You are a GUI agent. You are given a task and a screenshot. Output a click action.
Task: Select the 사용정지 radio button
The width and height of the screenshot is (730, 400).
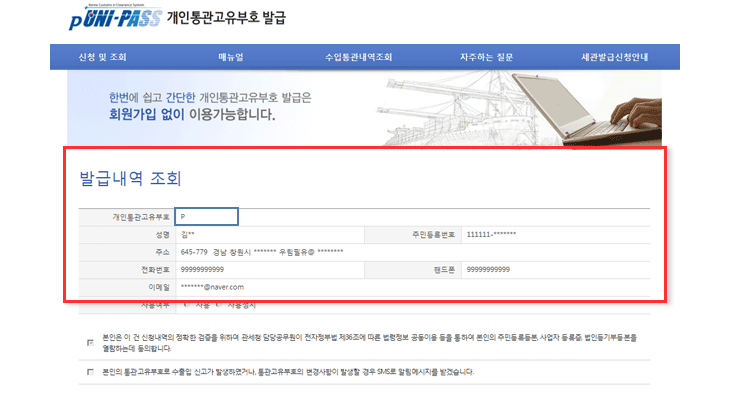click(x=219, y=305)
